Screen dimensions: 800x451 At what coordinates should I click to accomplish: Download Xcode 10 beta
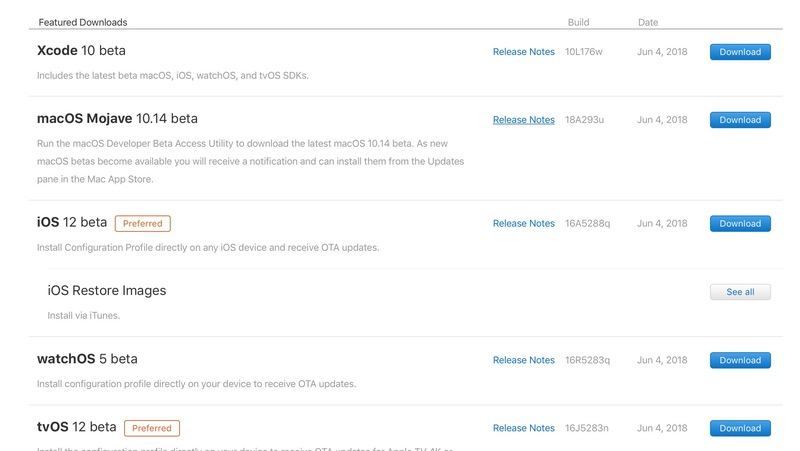740,52
